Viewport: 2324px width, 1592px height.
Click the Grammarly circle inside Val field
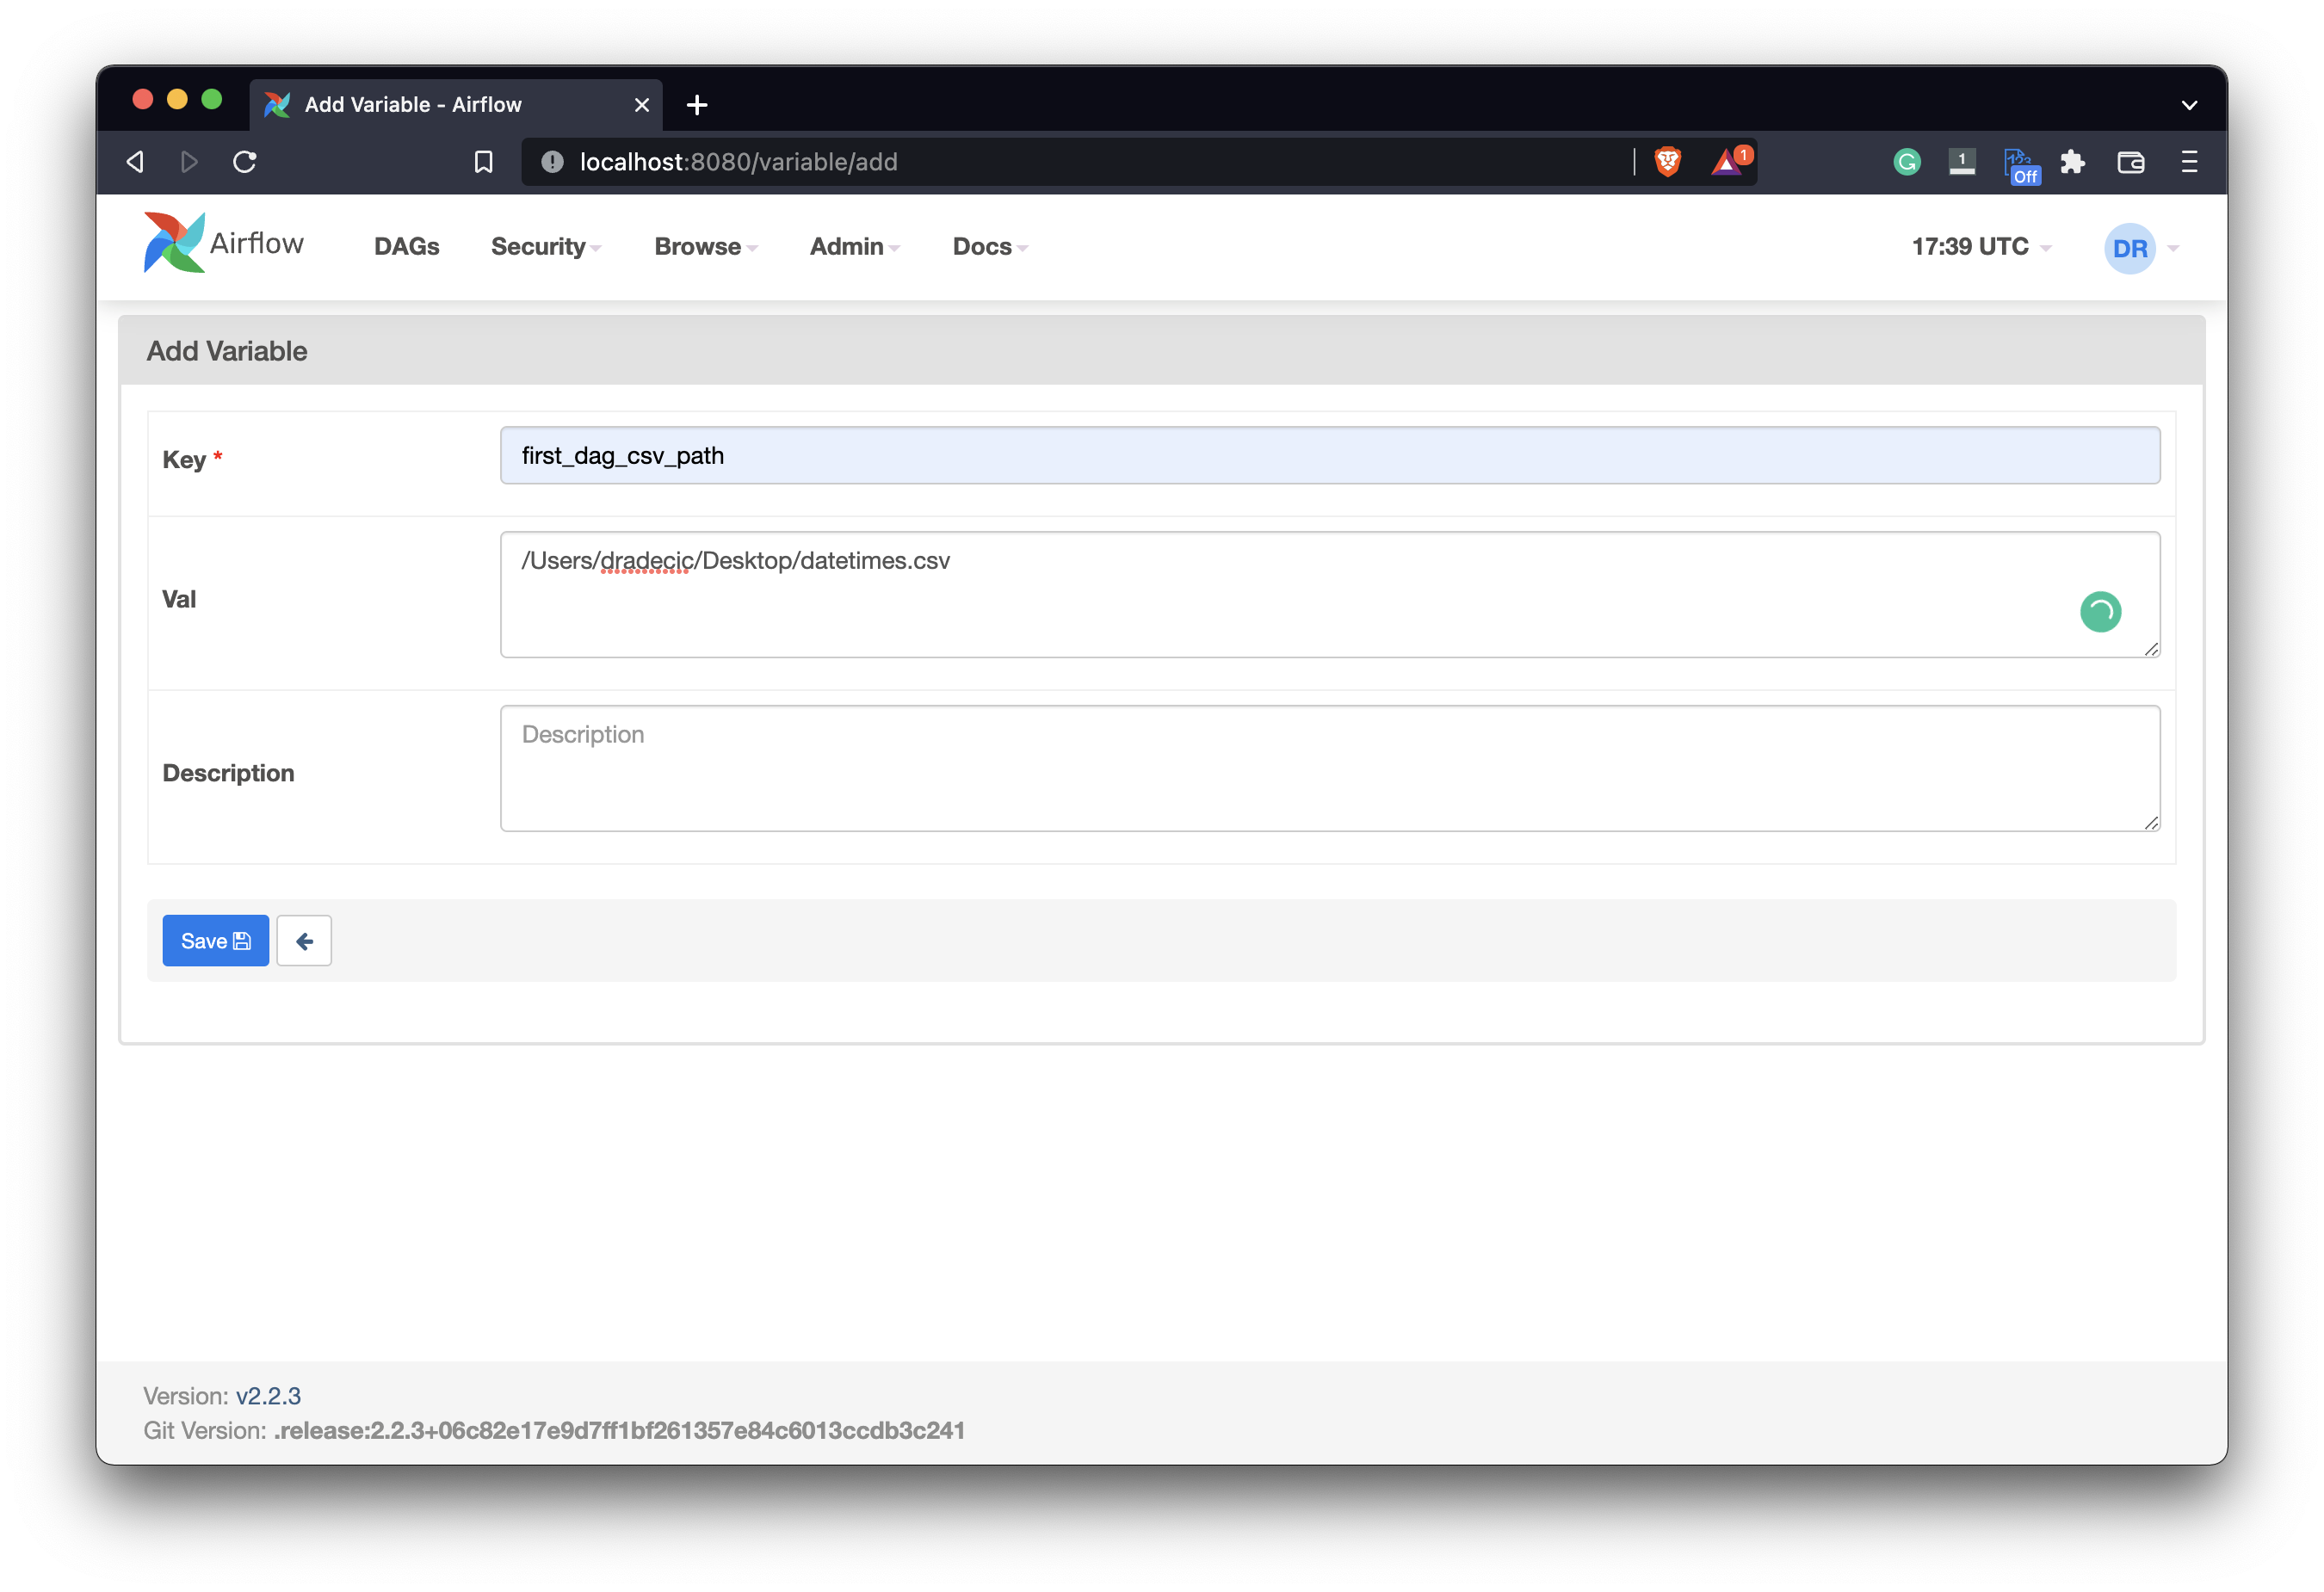coord(2100,612)
